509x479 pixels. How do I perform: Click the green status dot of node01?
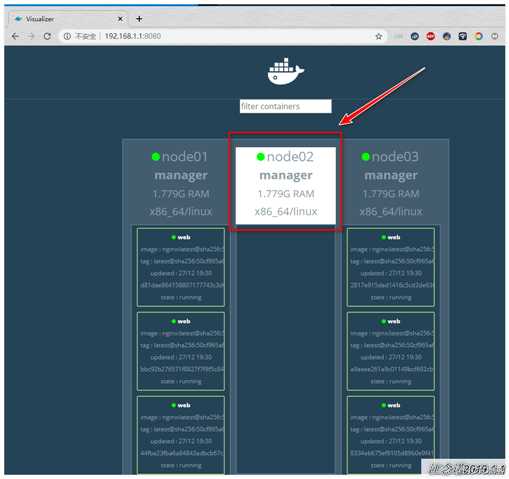click(x=156, y=156)
